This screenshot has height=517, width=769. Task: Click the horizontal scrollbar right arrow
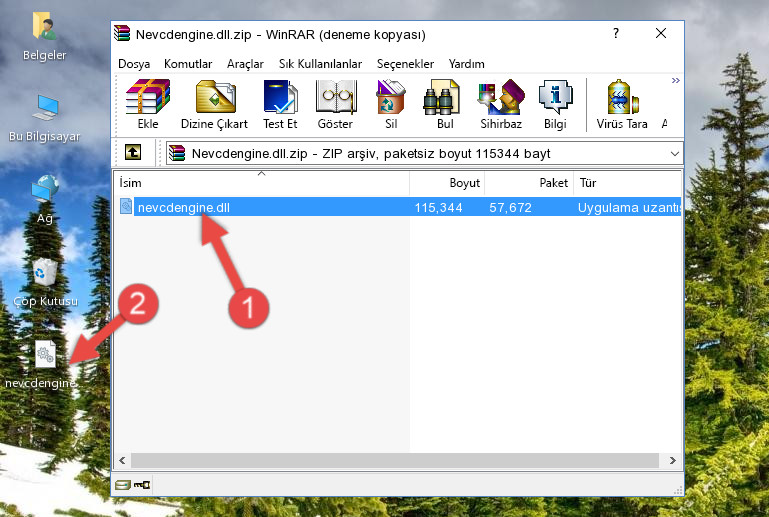pyautogui.click(x=672, y=460)
